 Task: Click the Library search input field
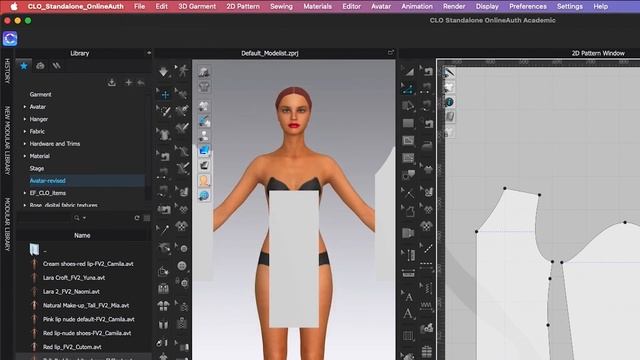(x=44, y=218)
